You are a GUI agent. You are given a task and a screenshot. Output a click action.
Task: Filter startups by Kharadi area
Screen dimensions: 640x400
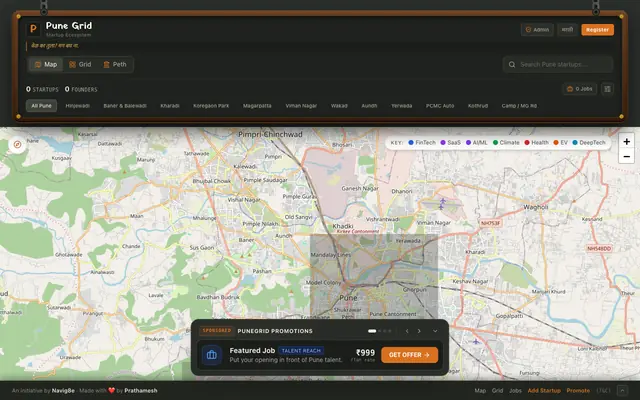pyautogui.click(x=170, y=106)
